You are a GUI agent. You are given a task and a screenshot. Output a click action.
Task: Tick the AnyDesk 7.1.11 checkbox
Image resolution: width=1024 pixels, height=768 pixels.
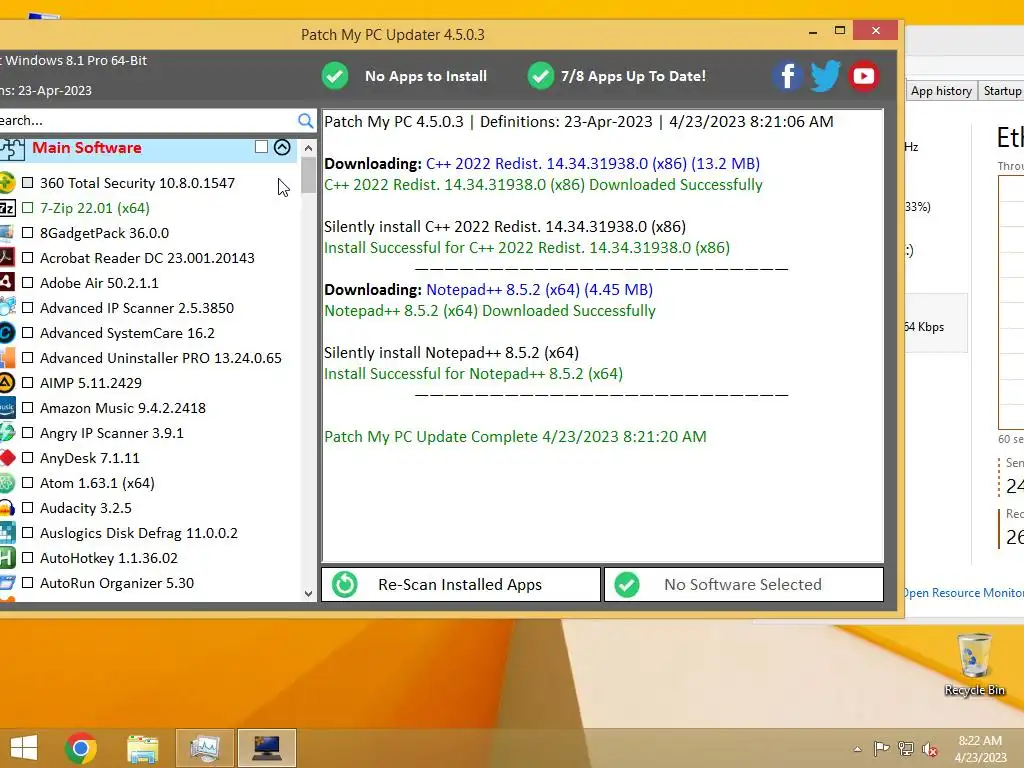point(27,458)
